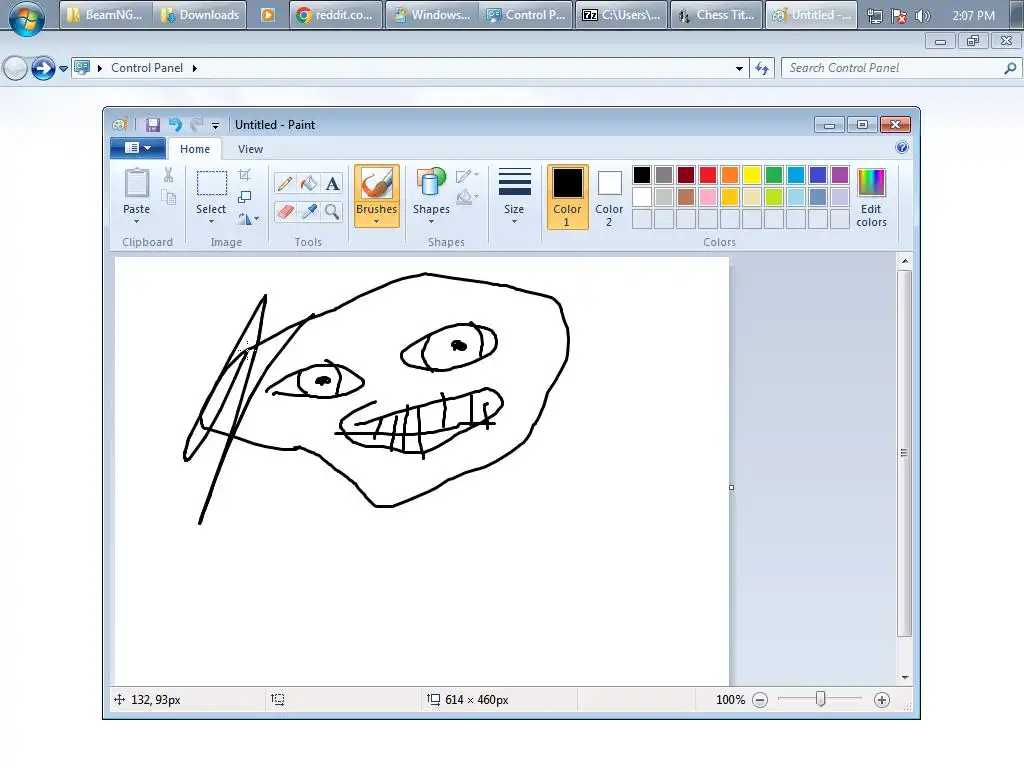Viewport: 1024px width, 768px height.
Task: Switch to the View ribbon tab
Action: 250,149
